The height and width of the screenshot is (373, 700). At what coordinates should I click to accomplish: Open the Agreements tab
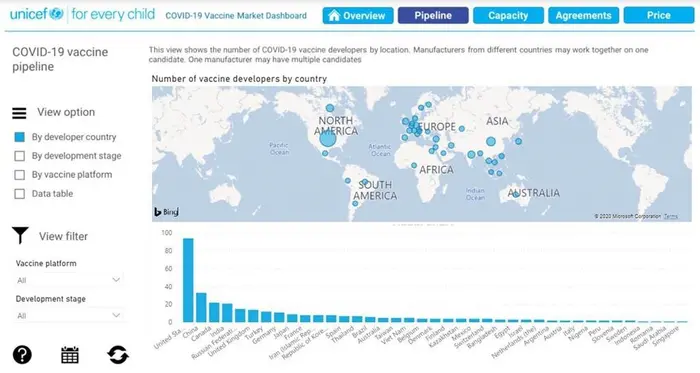(x=583, y=15)
